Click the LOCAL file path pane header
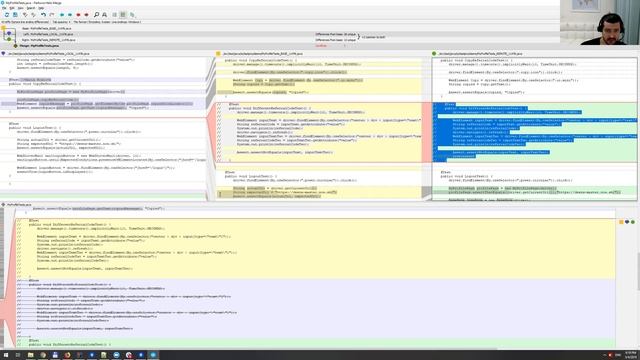The height and width of the screenshot is (360, 640). tap(49, 53)
